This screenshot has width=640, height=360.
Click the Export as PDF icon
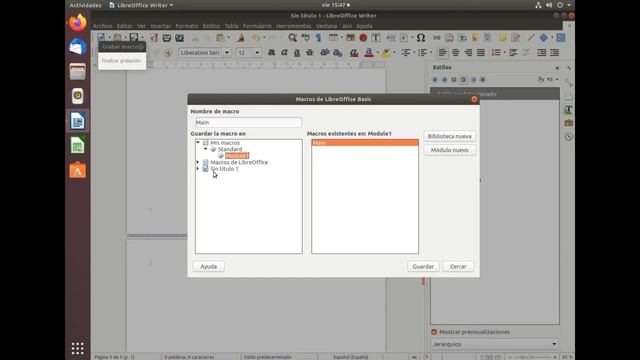[x=154, y=38]
